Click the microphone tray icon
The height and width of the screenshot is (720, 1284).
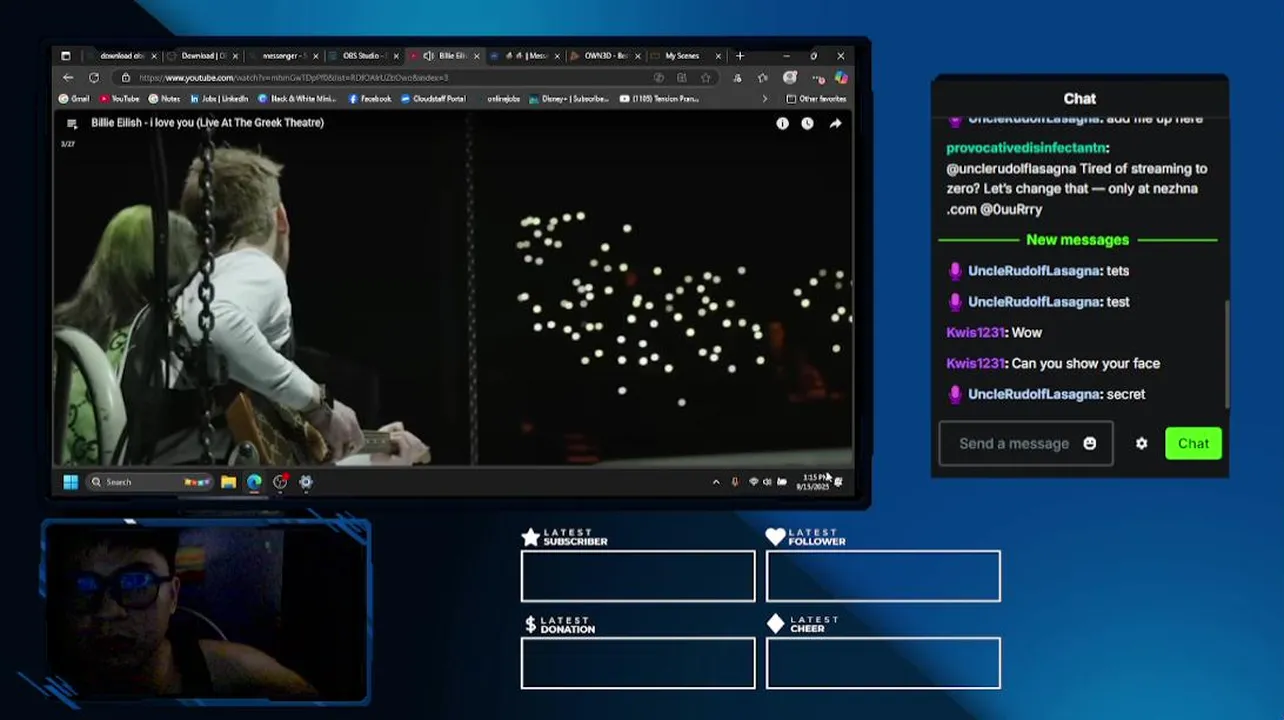pyautogui.click(x=735, y=482)
